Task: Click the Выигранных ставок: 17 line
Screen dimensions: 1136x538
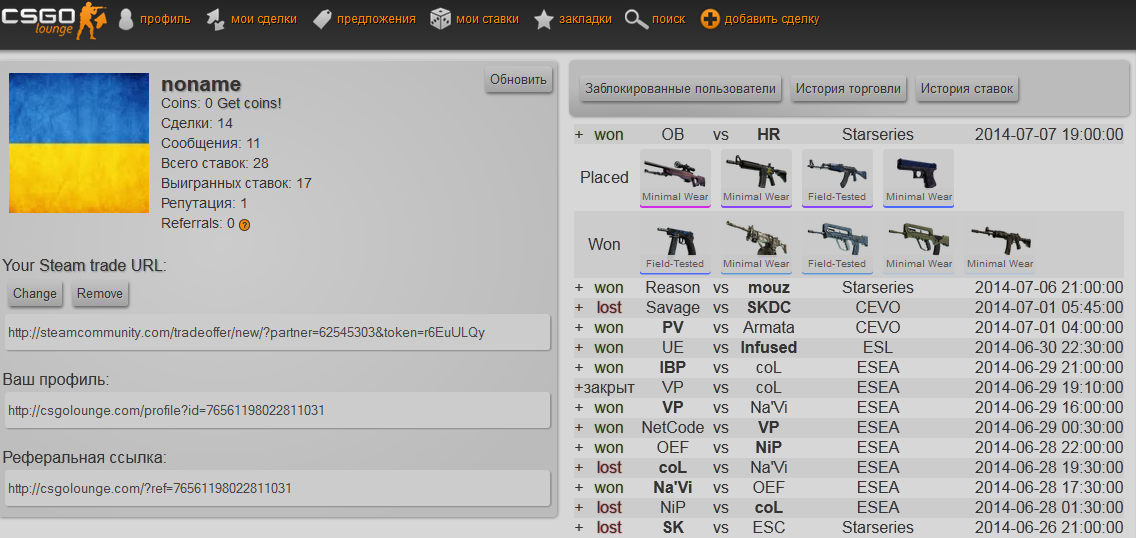Action: tap(236, 183)
